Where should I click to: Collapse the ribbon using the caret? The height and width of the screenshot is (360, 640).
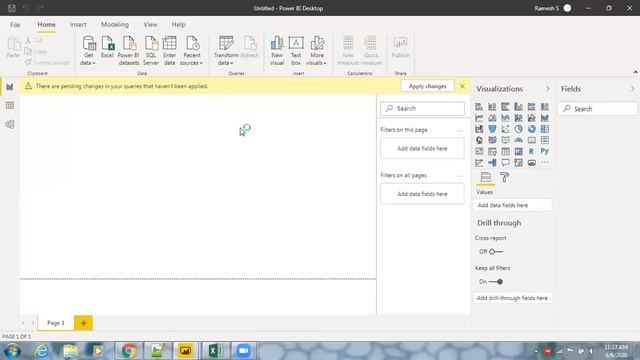pos(635,72)
